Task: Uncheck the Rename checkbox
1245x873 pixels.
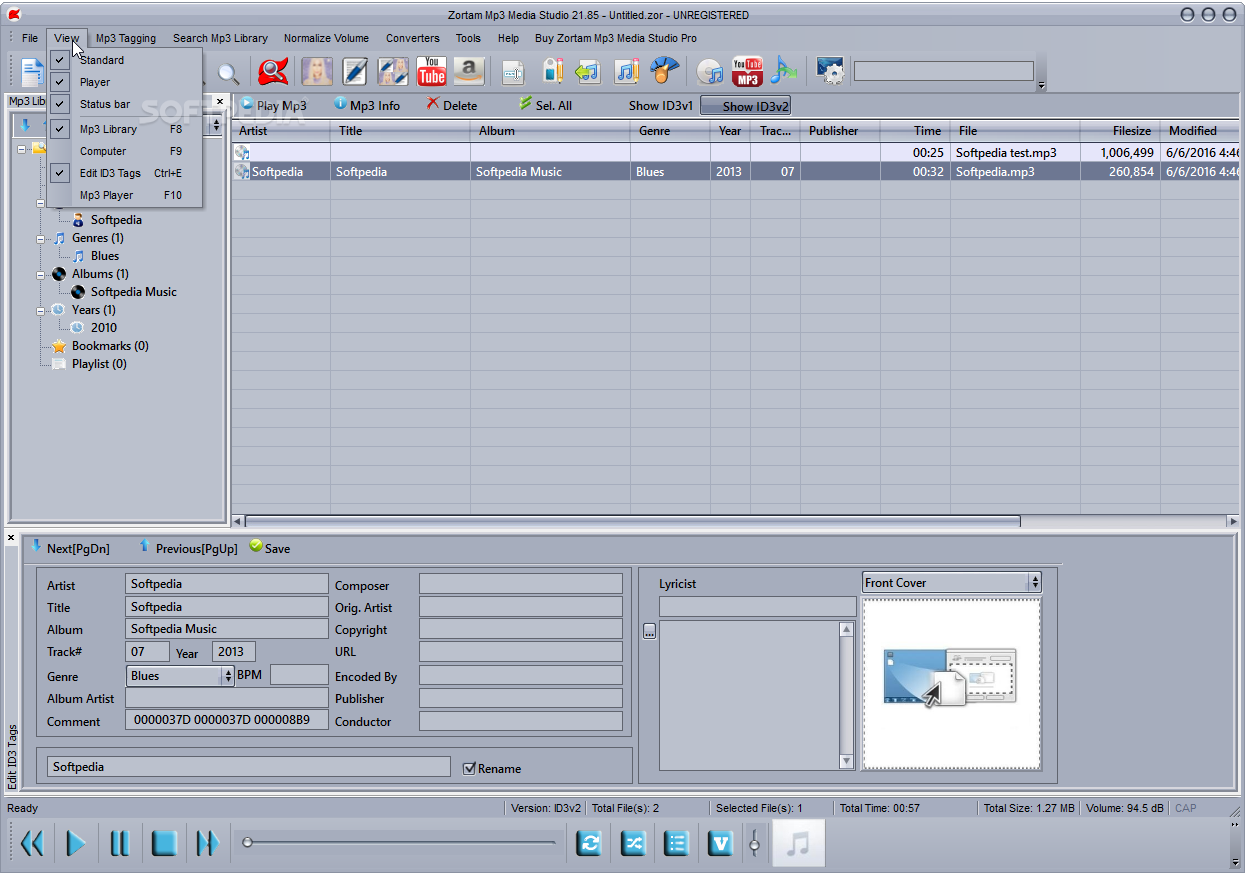Action: [470, 768]
